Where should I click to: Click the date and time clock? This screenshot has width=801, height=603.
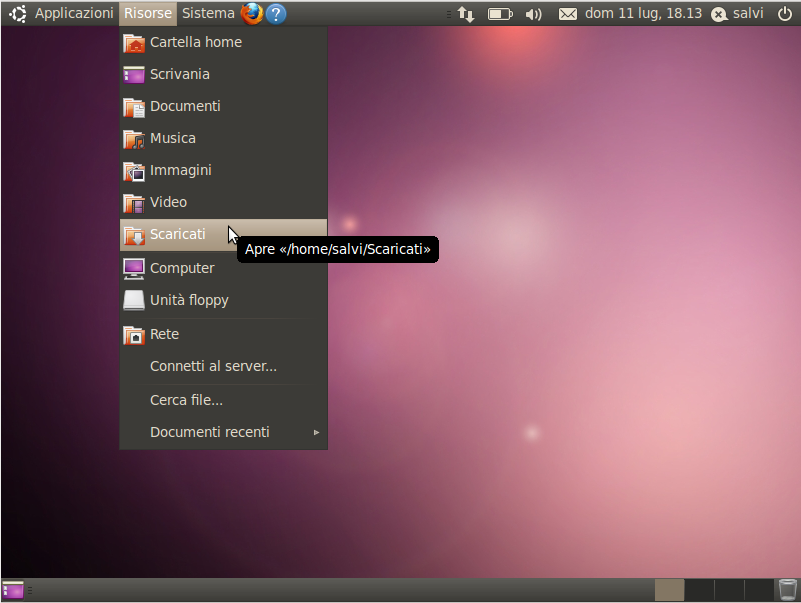[643, 13]
